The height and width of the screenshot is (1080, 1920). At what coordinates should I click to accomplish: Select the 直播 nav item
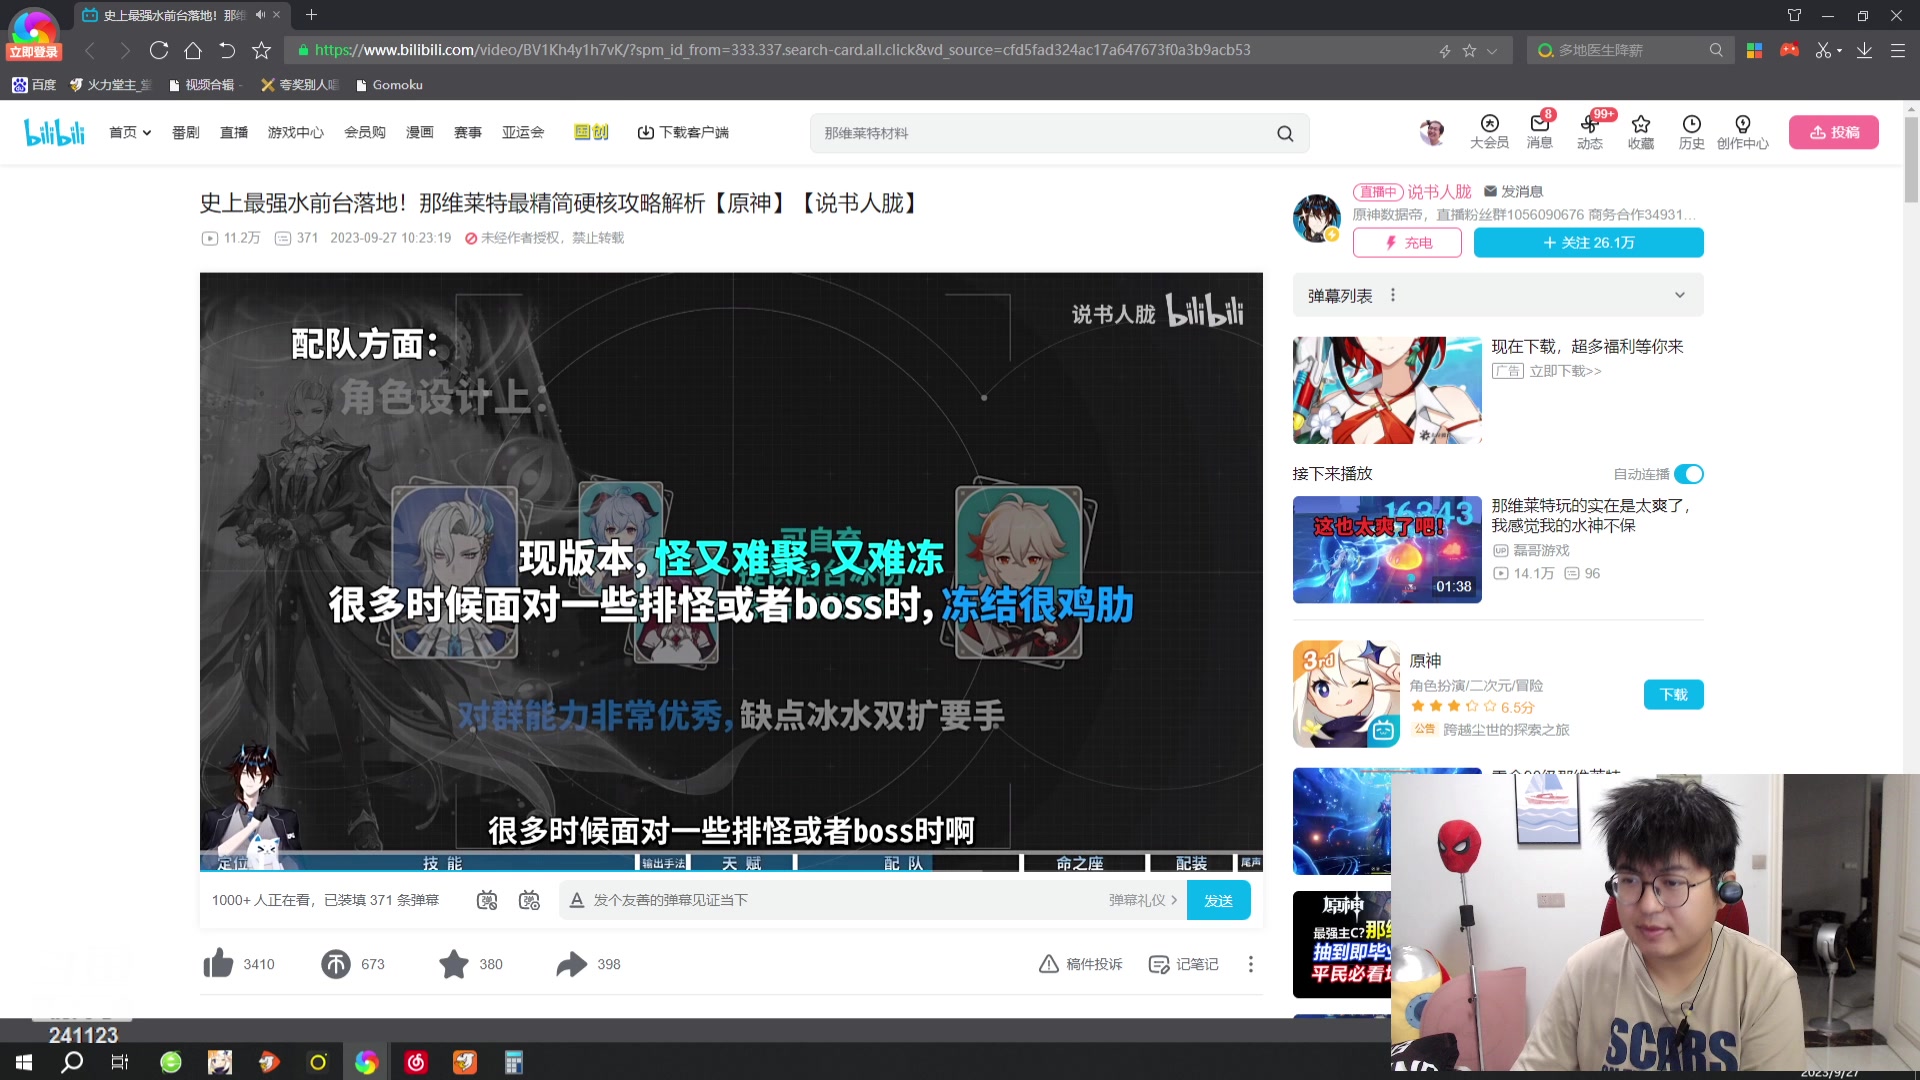[234, 133]
